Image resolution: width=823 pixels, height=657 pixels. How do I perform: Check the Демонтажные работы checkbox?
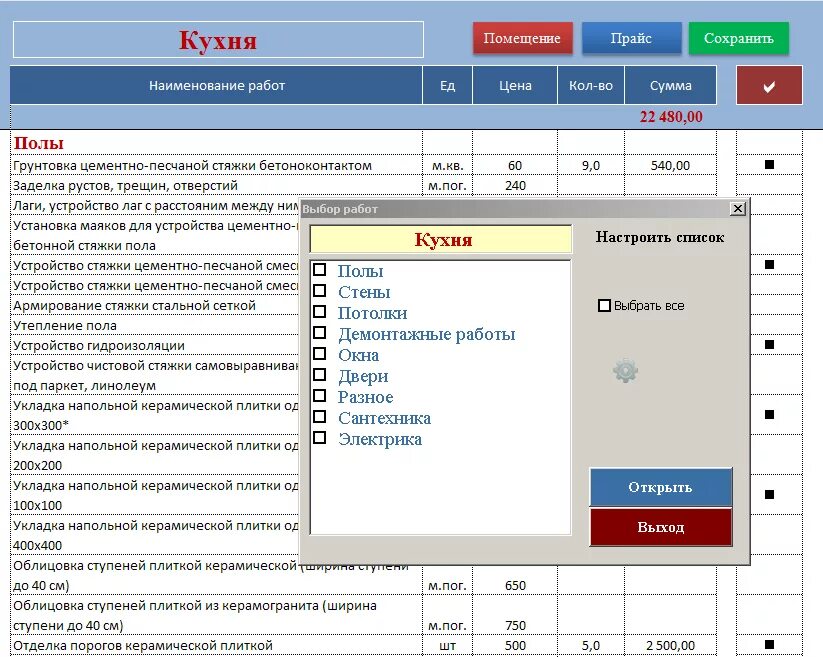tap(320, 333)
